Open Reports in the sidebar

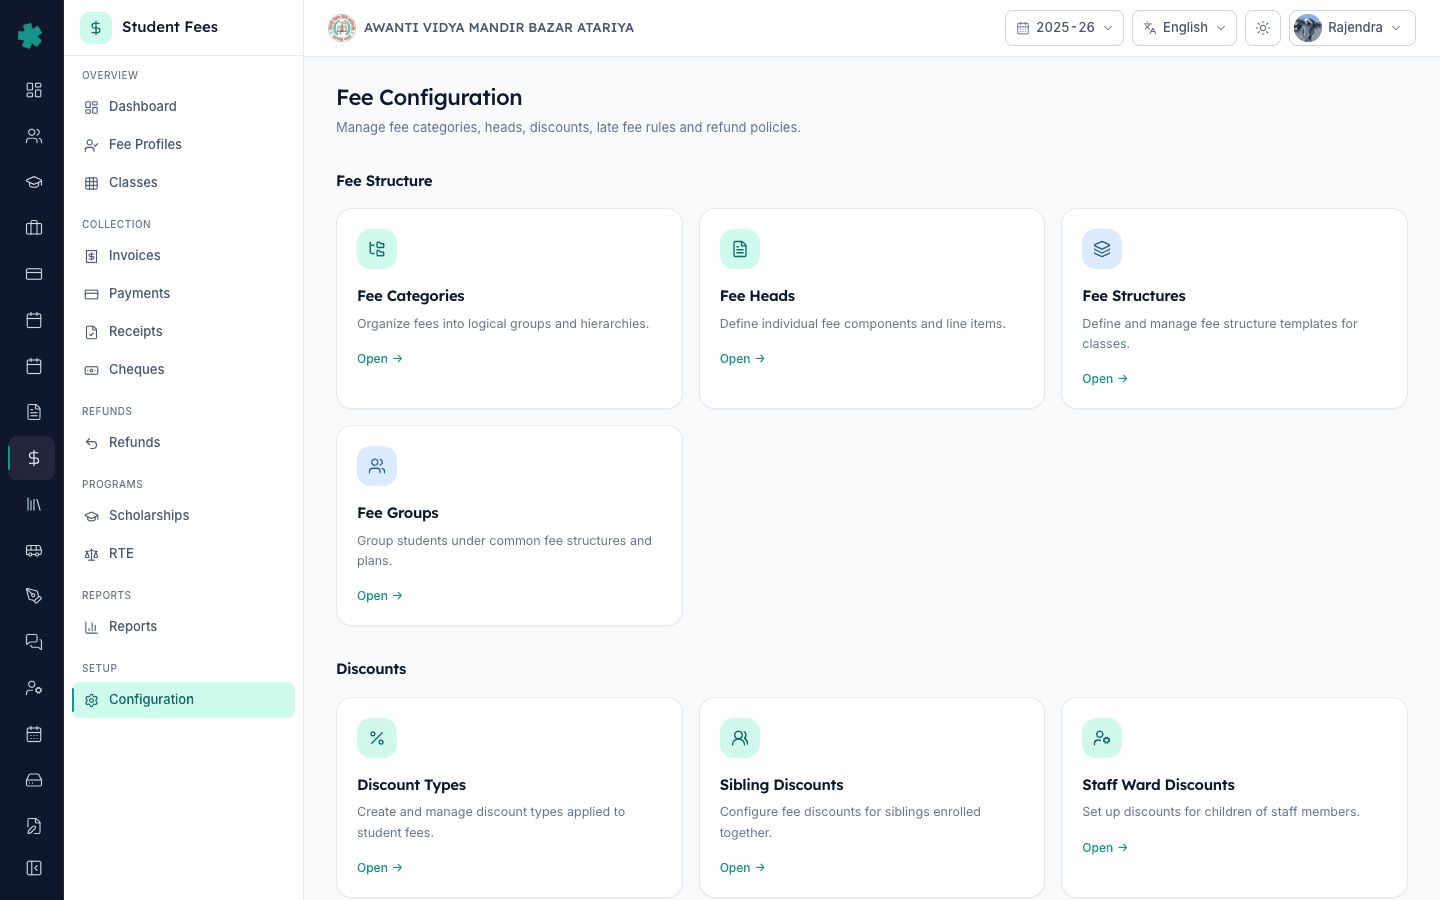[183, 627]
